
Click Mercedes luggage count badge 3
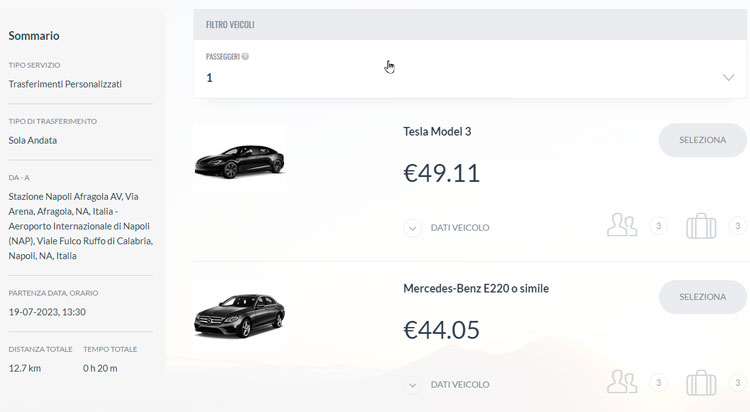point(738,383)
